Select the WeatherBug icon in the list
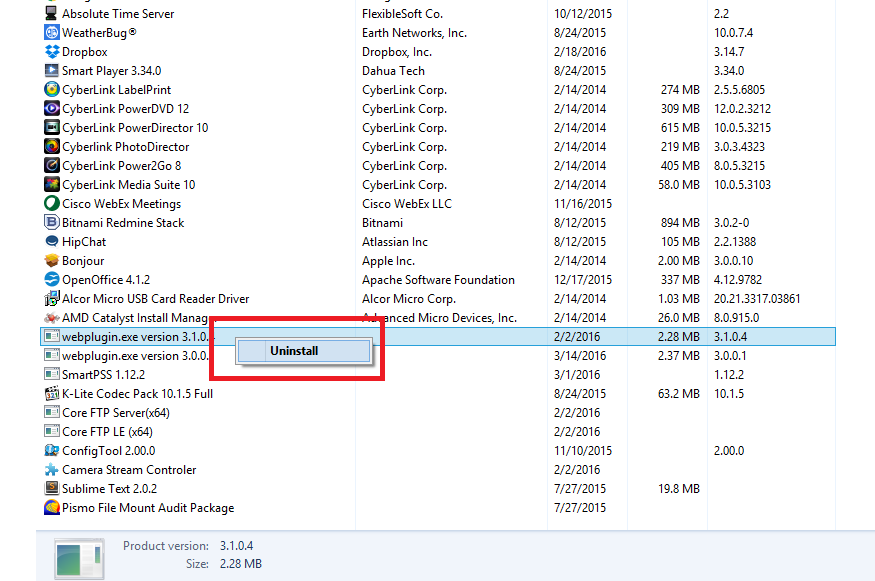This screenshot has width=875, height=581. 51,33
